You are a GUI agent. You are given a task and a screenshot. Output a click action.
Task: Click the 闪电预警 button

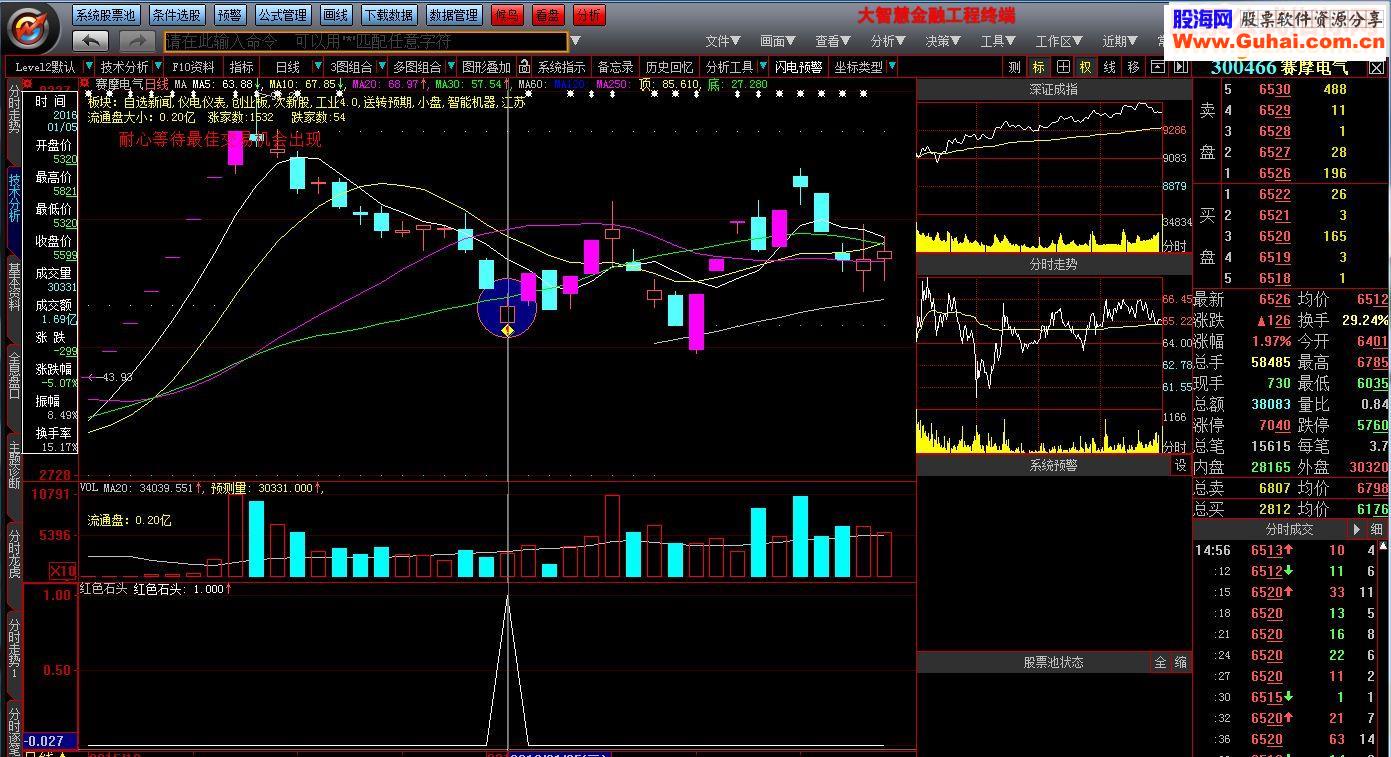click(x=799, y=67)
